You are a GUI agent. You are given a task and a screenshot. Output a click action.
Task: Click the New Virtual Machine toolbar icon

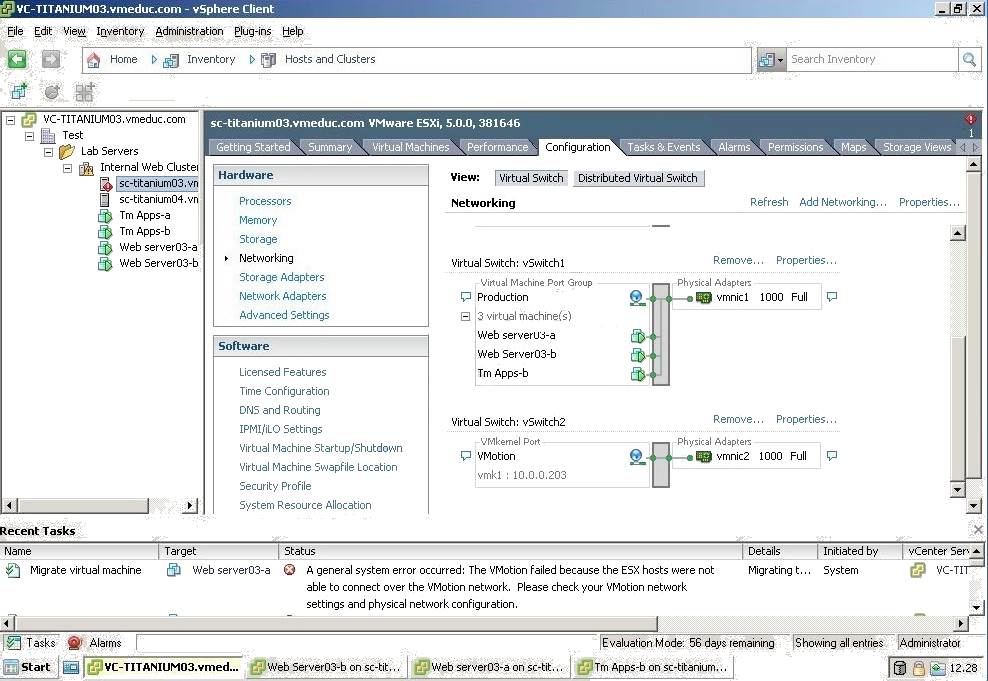click(20, 92)
